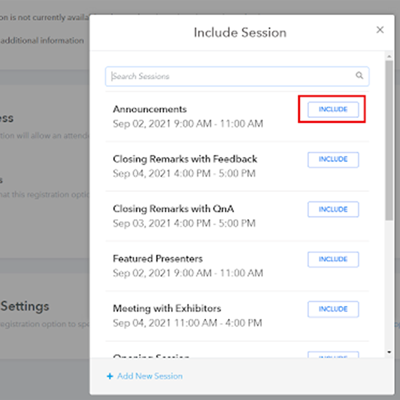Click the Include Session dialog heading

pos(240,33)
